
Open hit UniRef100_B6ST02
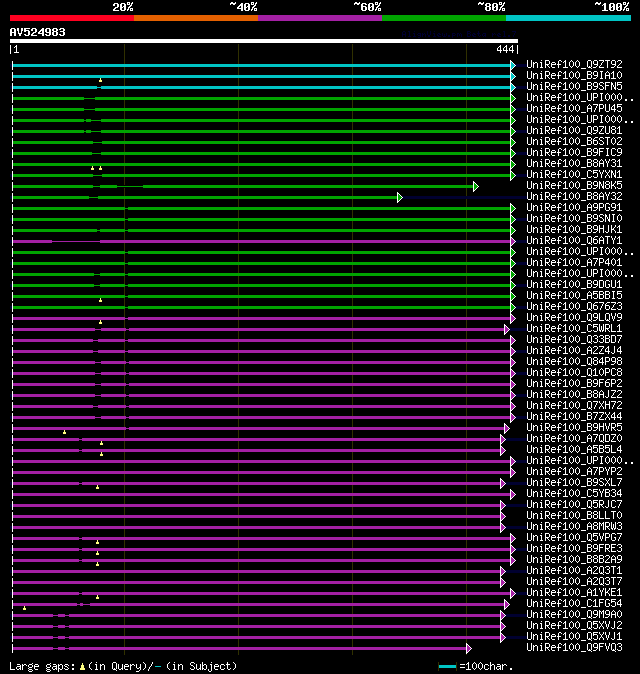pos(574,141)
